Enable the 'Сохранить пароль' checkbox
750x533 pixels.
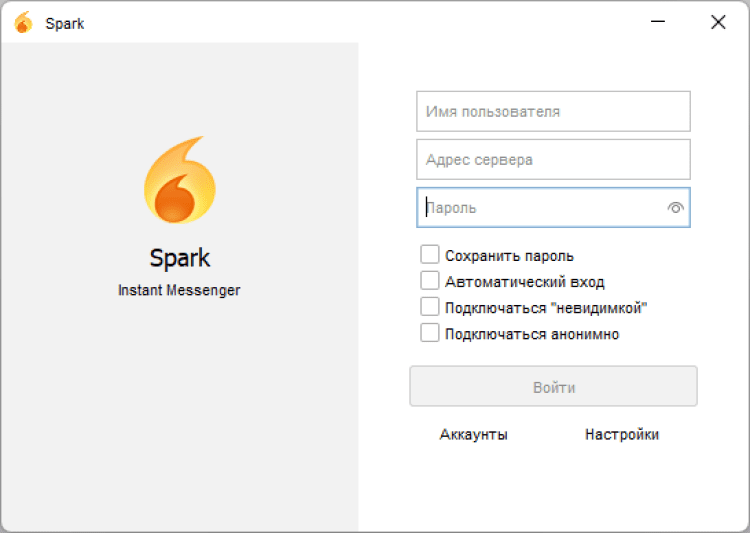tap(430, 255)
